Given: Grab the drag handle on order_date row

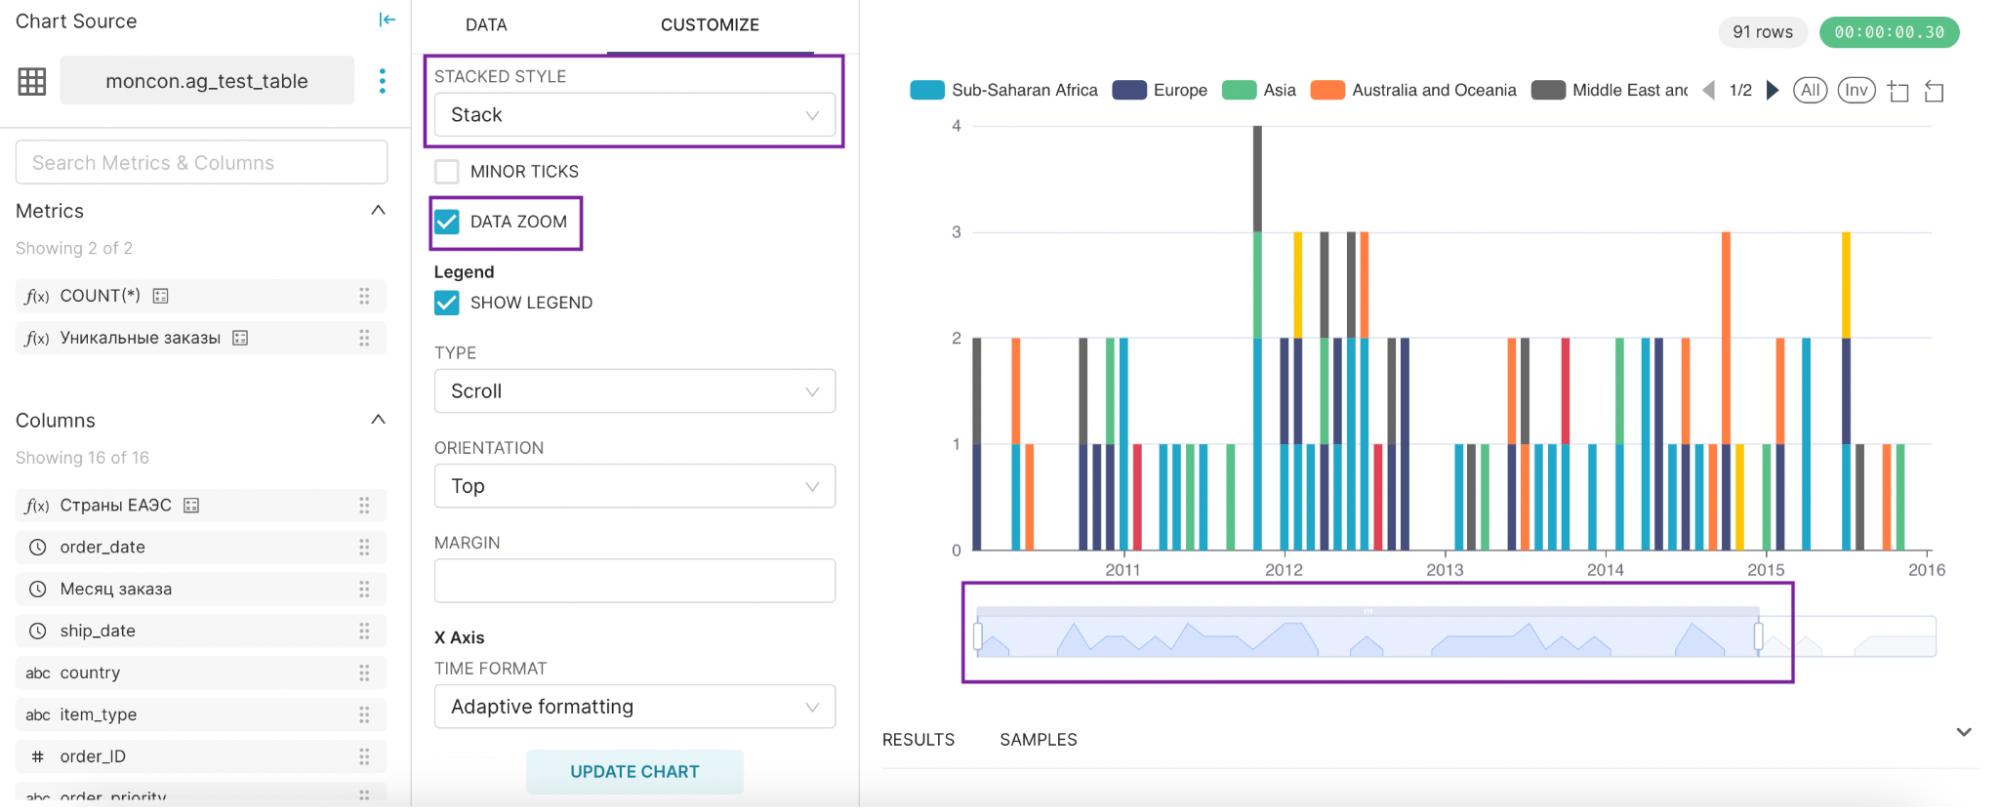Looking at the screenshot, I should [364, 547].
